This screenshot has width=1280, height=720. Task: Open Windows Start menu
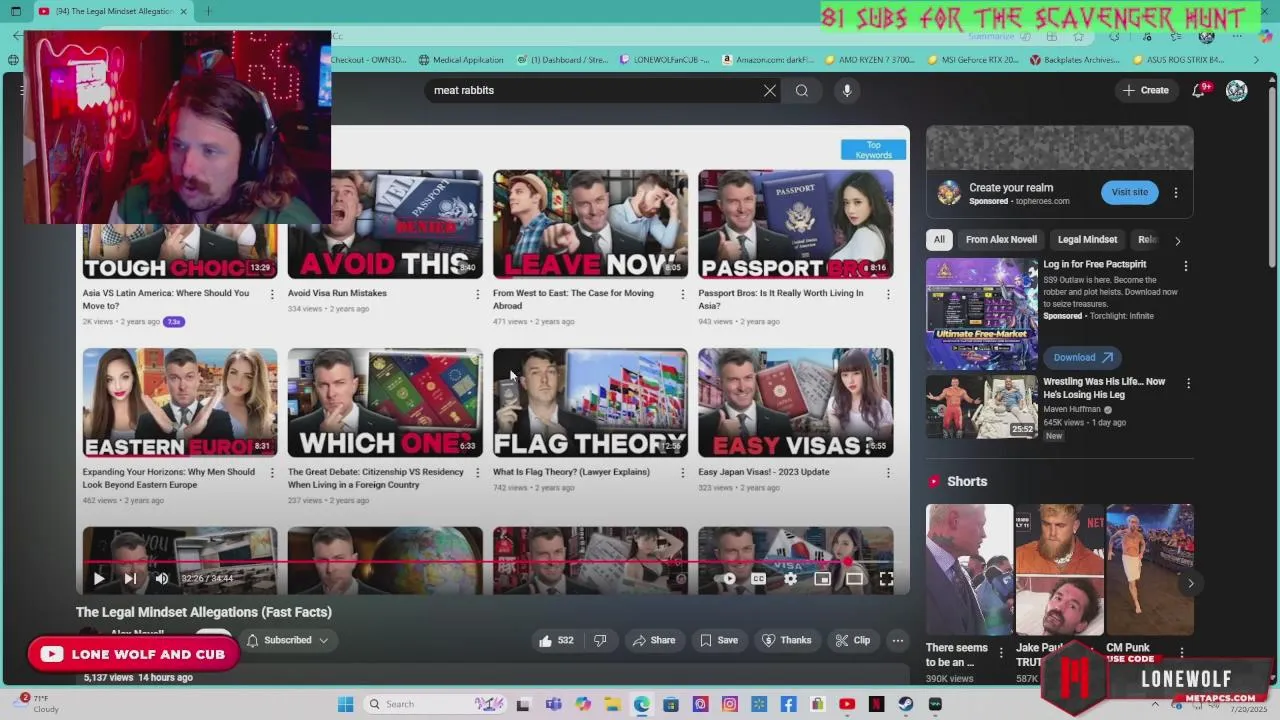pos(345,704)
